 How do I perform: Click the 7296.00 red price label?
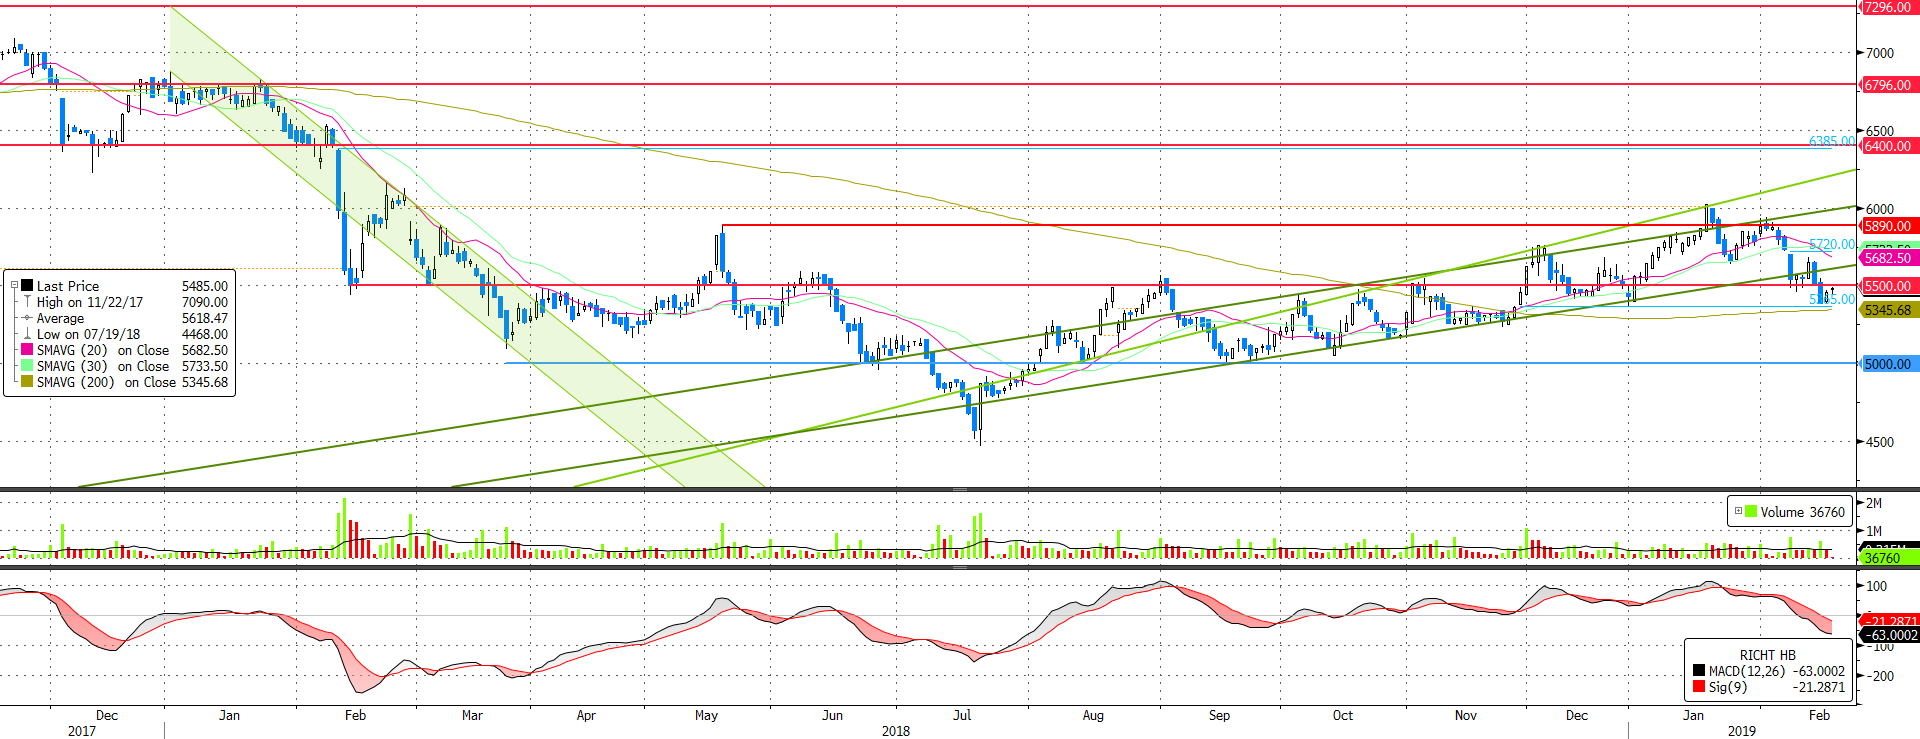pyautogui.click(x=1887, y=7)
